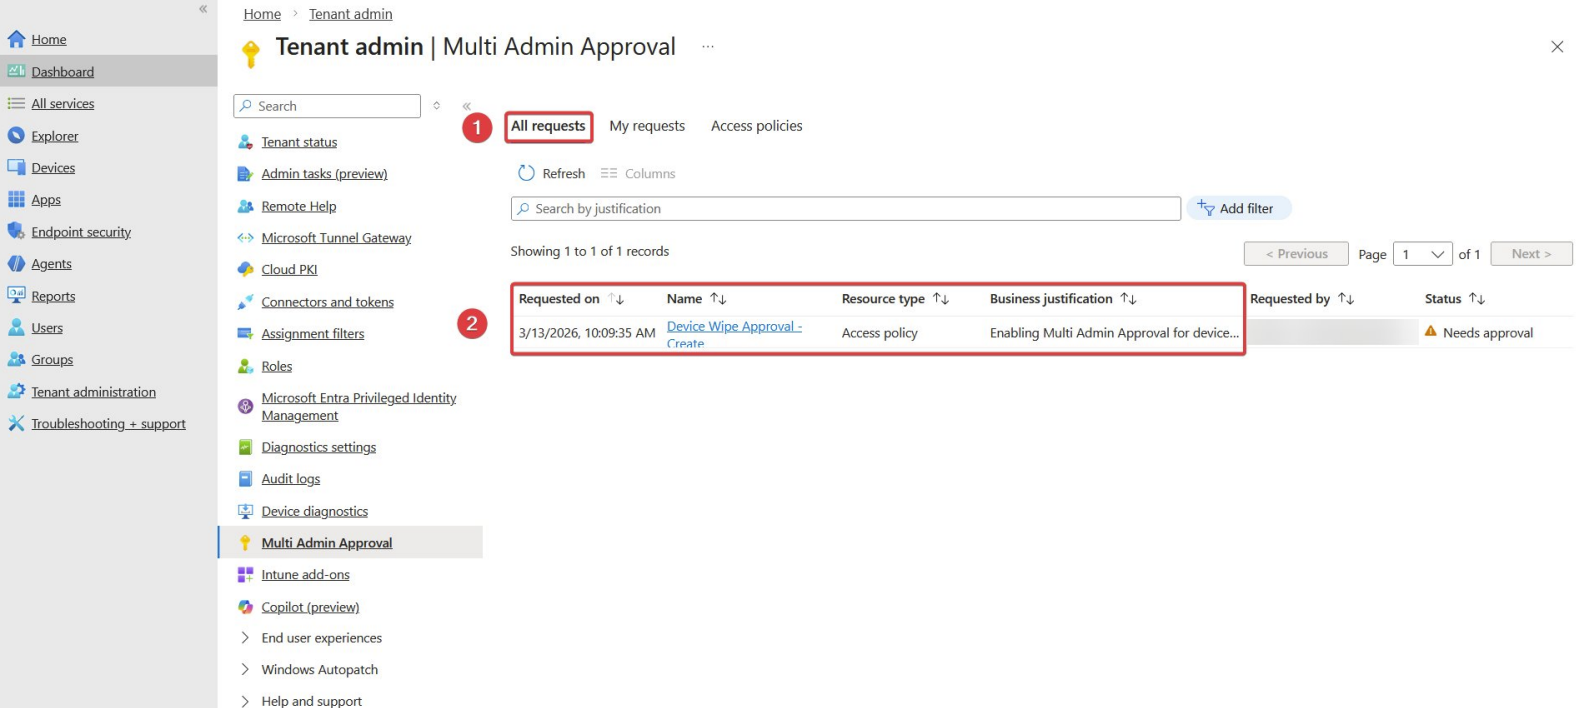Viewport: 1576px width, 708px height.
Task: Click the Tenant status icon
Action: [245, 142]
